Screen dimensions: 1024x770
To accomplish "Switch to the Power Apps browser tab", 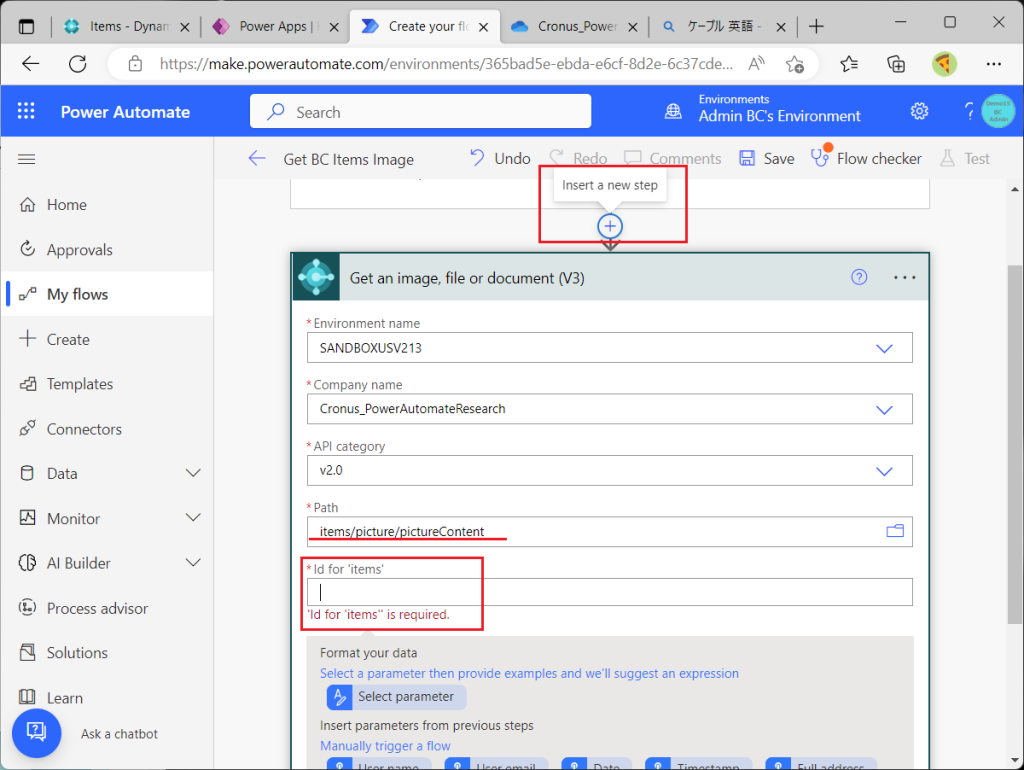I will [276, 27].
